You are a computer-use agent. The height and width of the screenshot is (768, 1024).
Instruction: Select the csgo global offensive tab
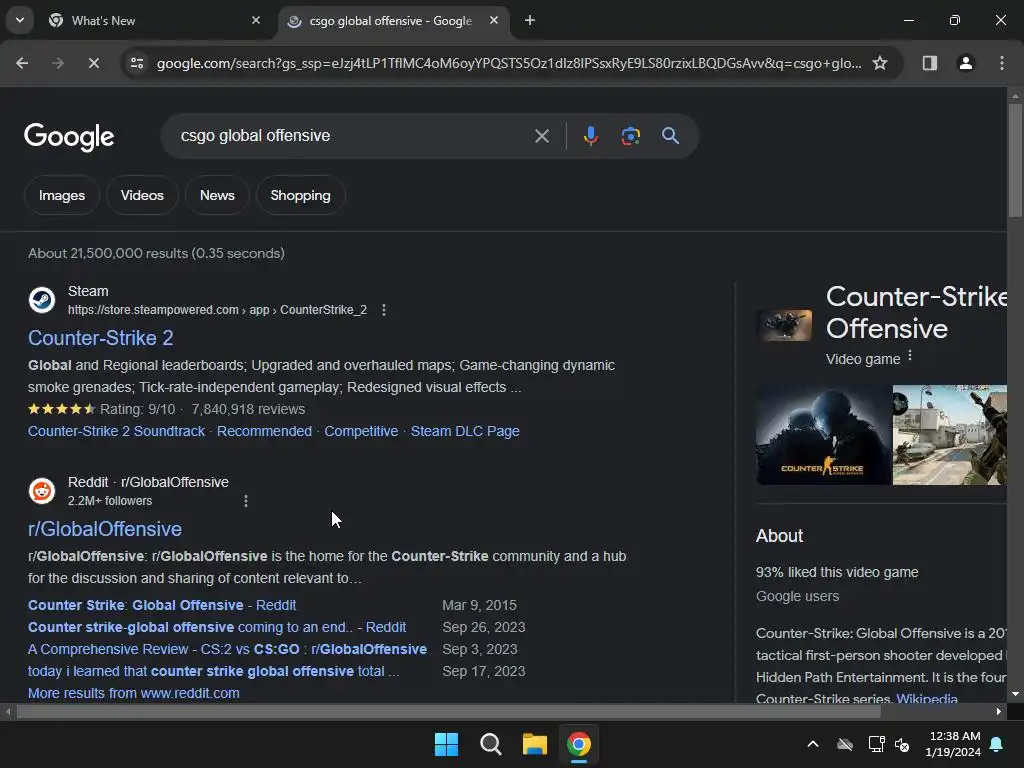[x=392, y=21]
